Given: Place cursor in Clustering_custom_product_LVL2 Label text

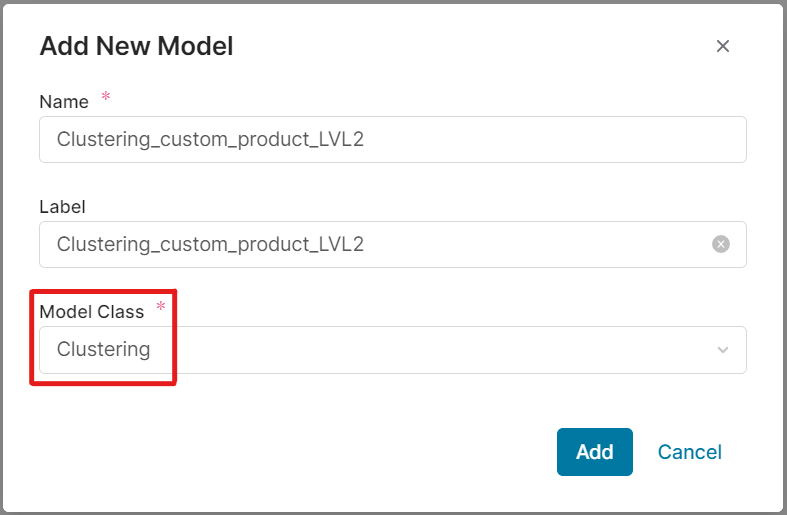Looking at the screenshot, I should point(210,244).
